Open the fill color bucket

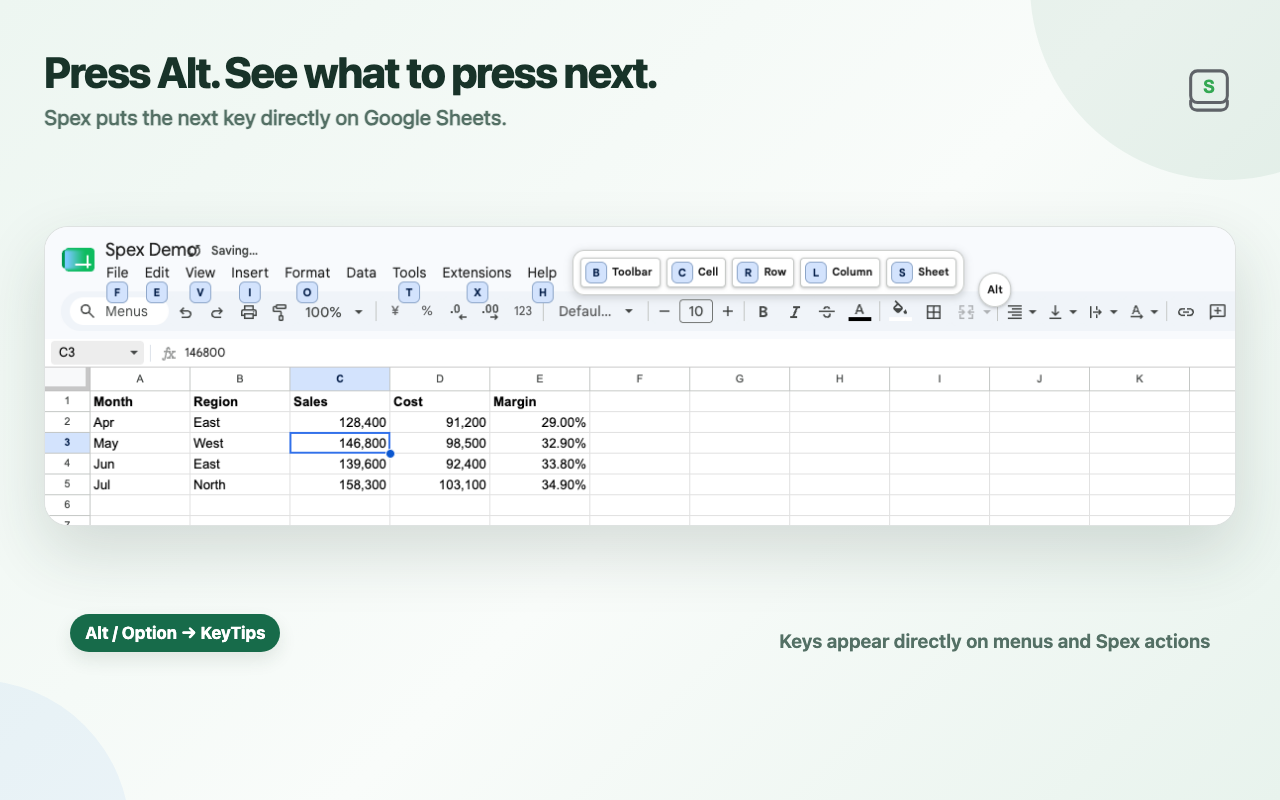pos(900,310)
